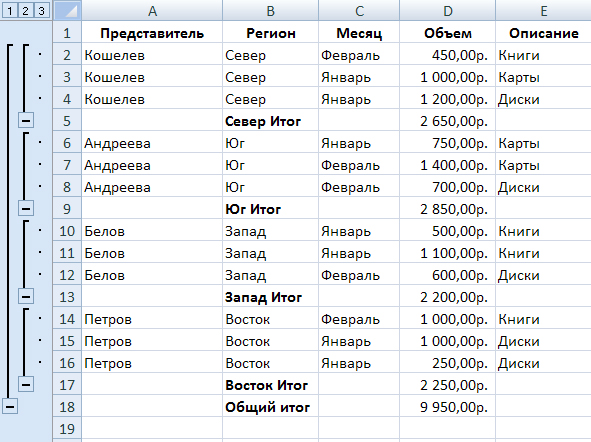591x442 pixels.
Task: Show outline level 3 details
Action: [41, 11]
